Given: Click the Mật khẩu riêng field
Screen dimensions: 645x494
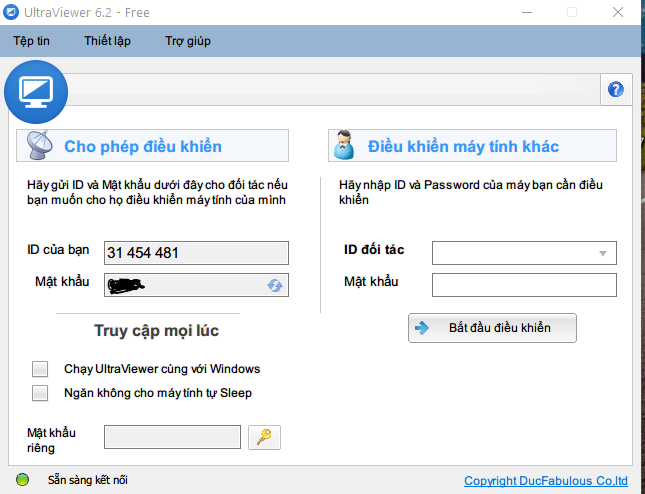Looking at the screenshot, I should 172,437.
